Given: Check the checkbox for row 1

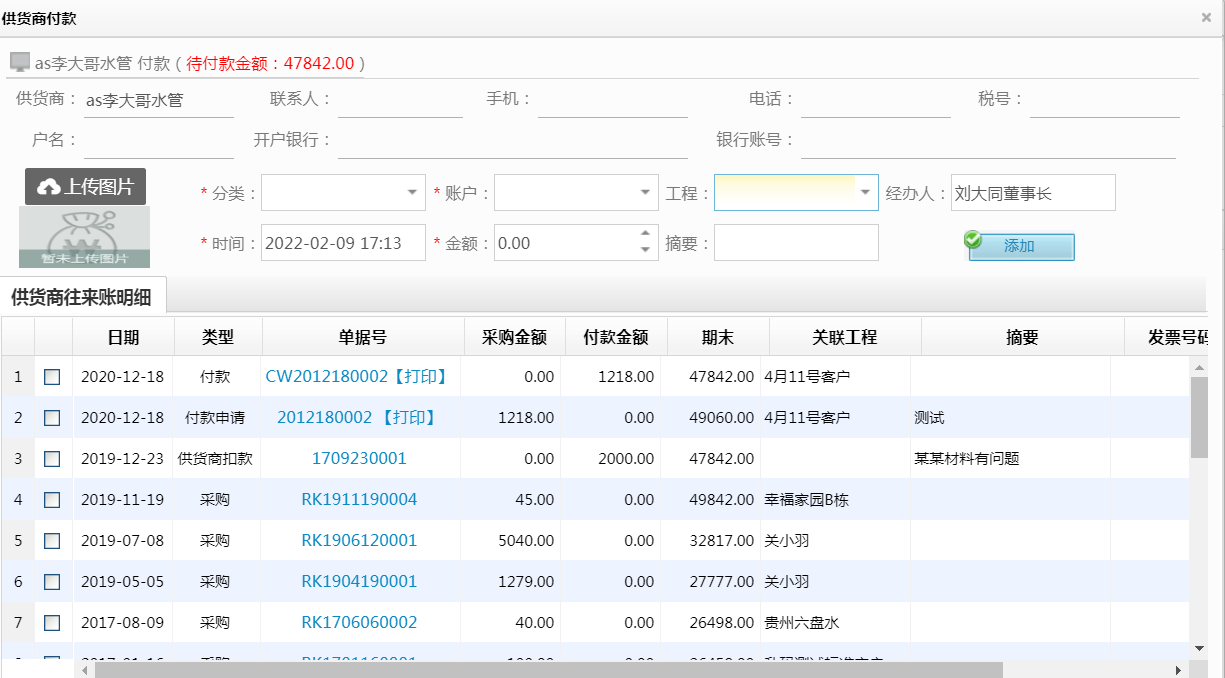Looking at the screenshot, I should pyautogui.click(x=52, y=377).
